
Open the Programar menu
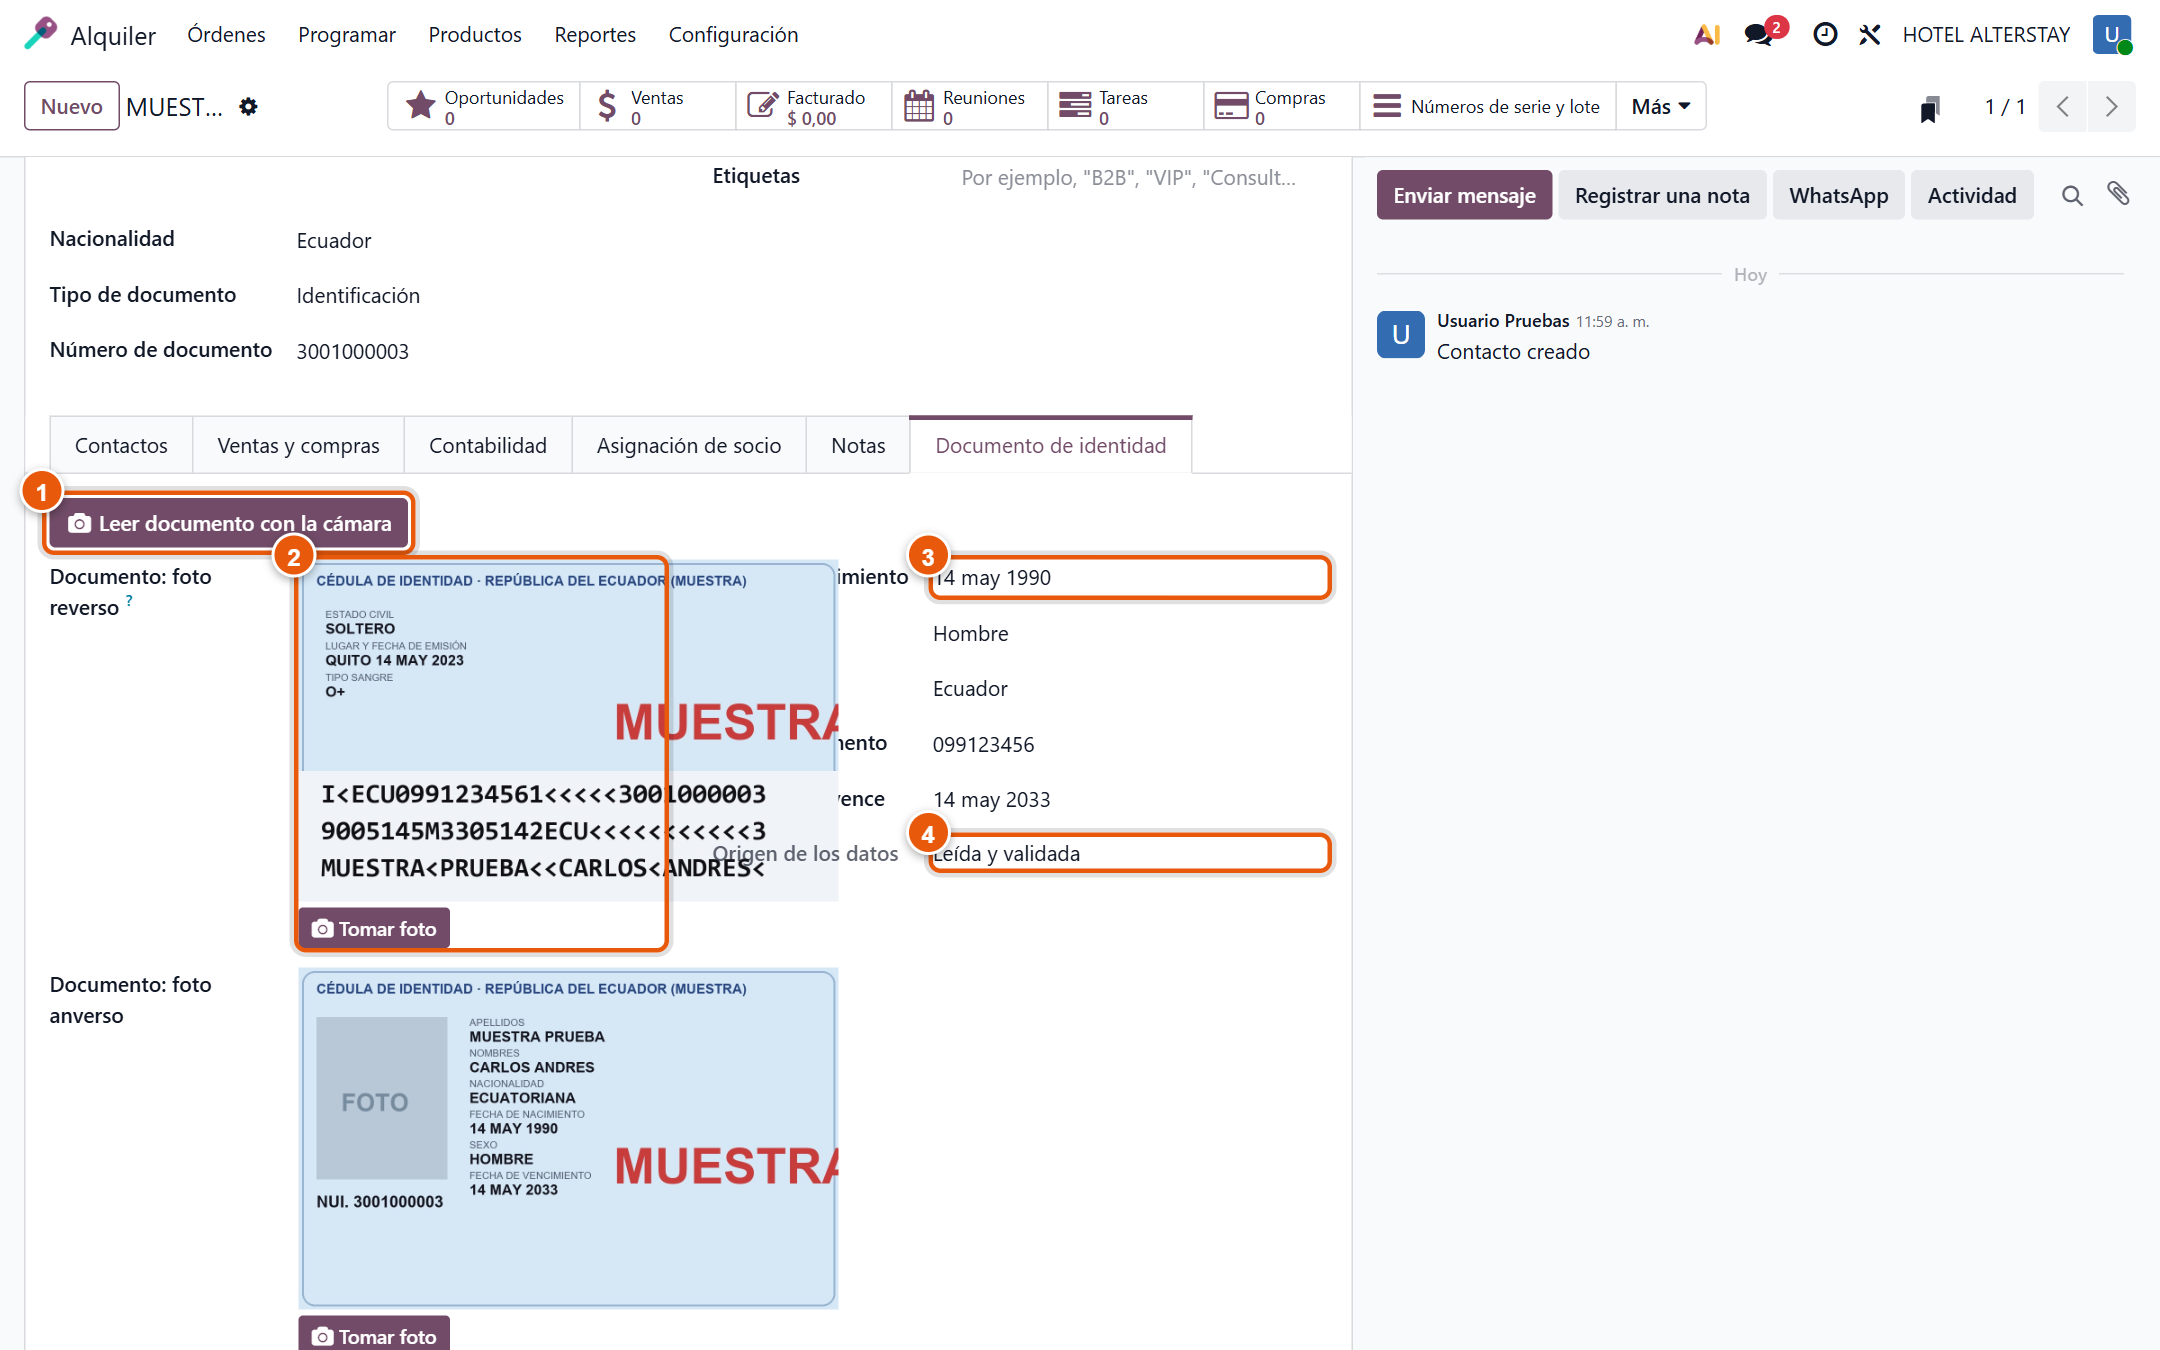click(347, 35)
